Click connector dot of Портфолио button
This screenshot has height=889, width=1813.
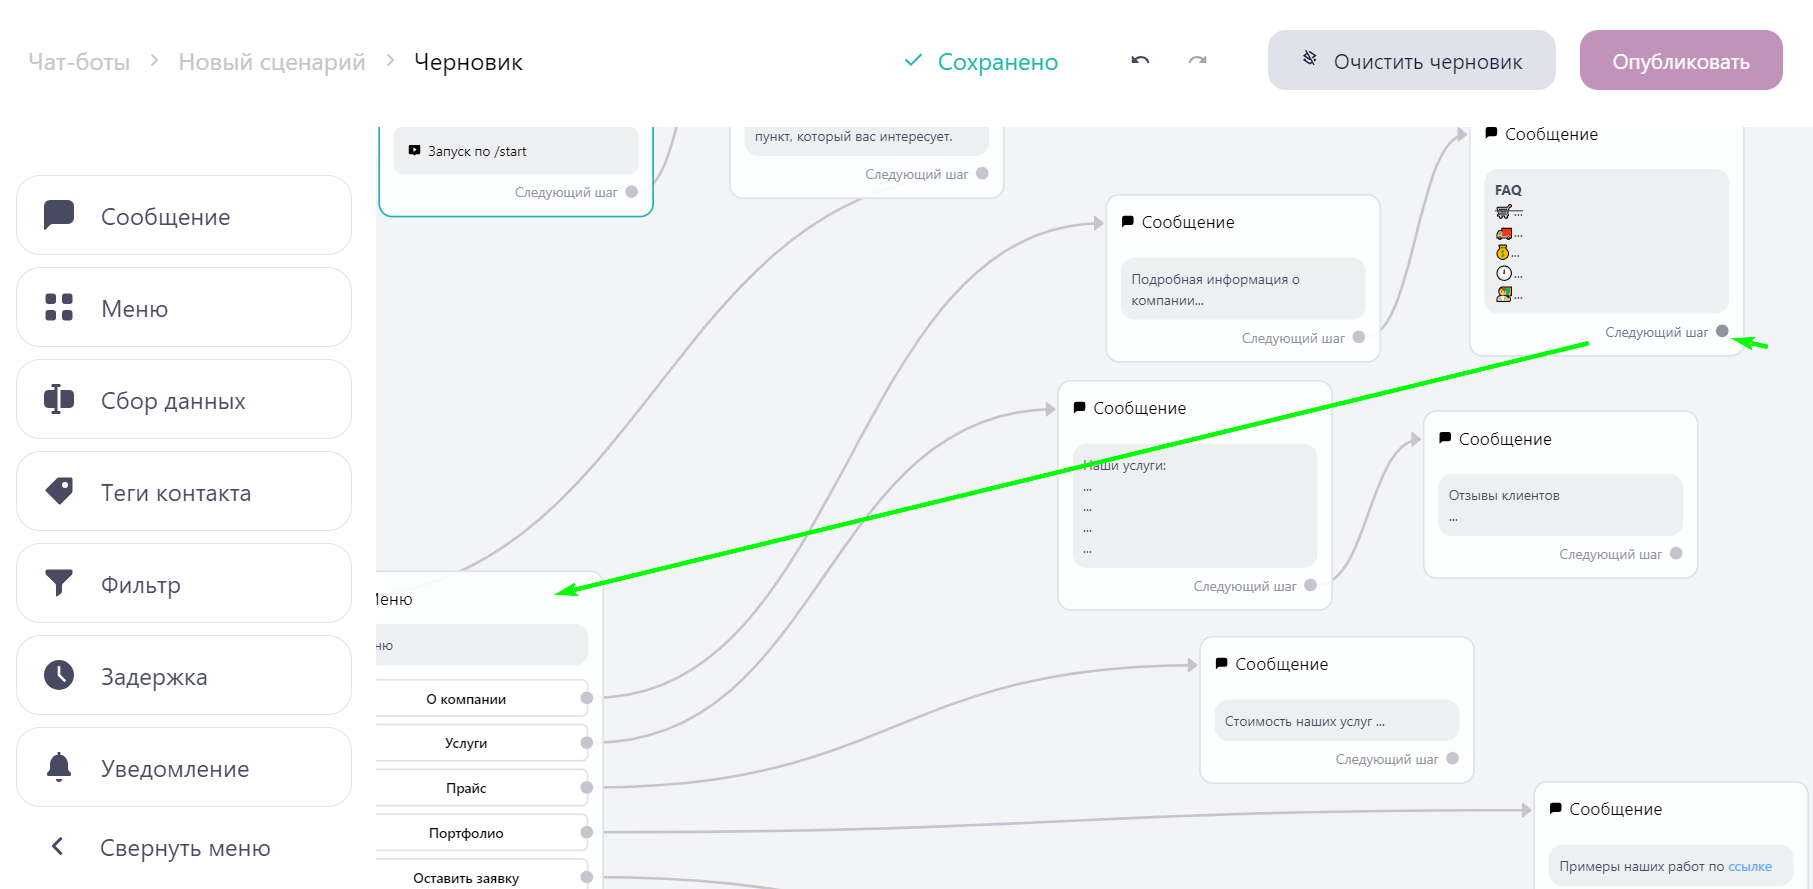pyautogui.click(x=587, y=832)
